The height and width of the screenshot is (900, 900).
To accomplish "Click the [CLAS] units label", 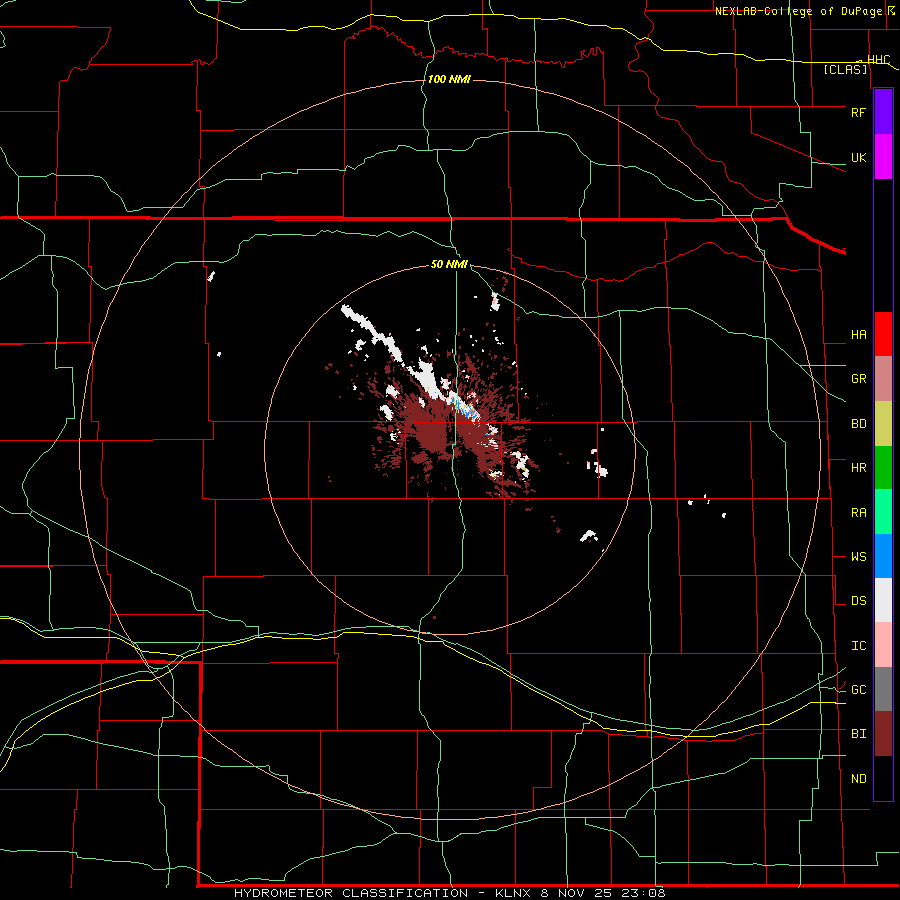I will pos(845,70).
